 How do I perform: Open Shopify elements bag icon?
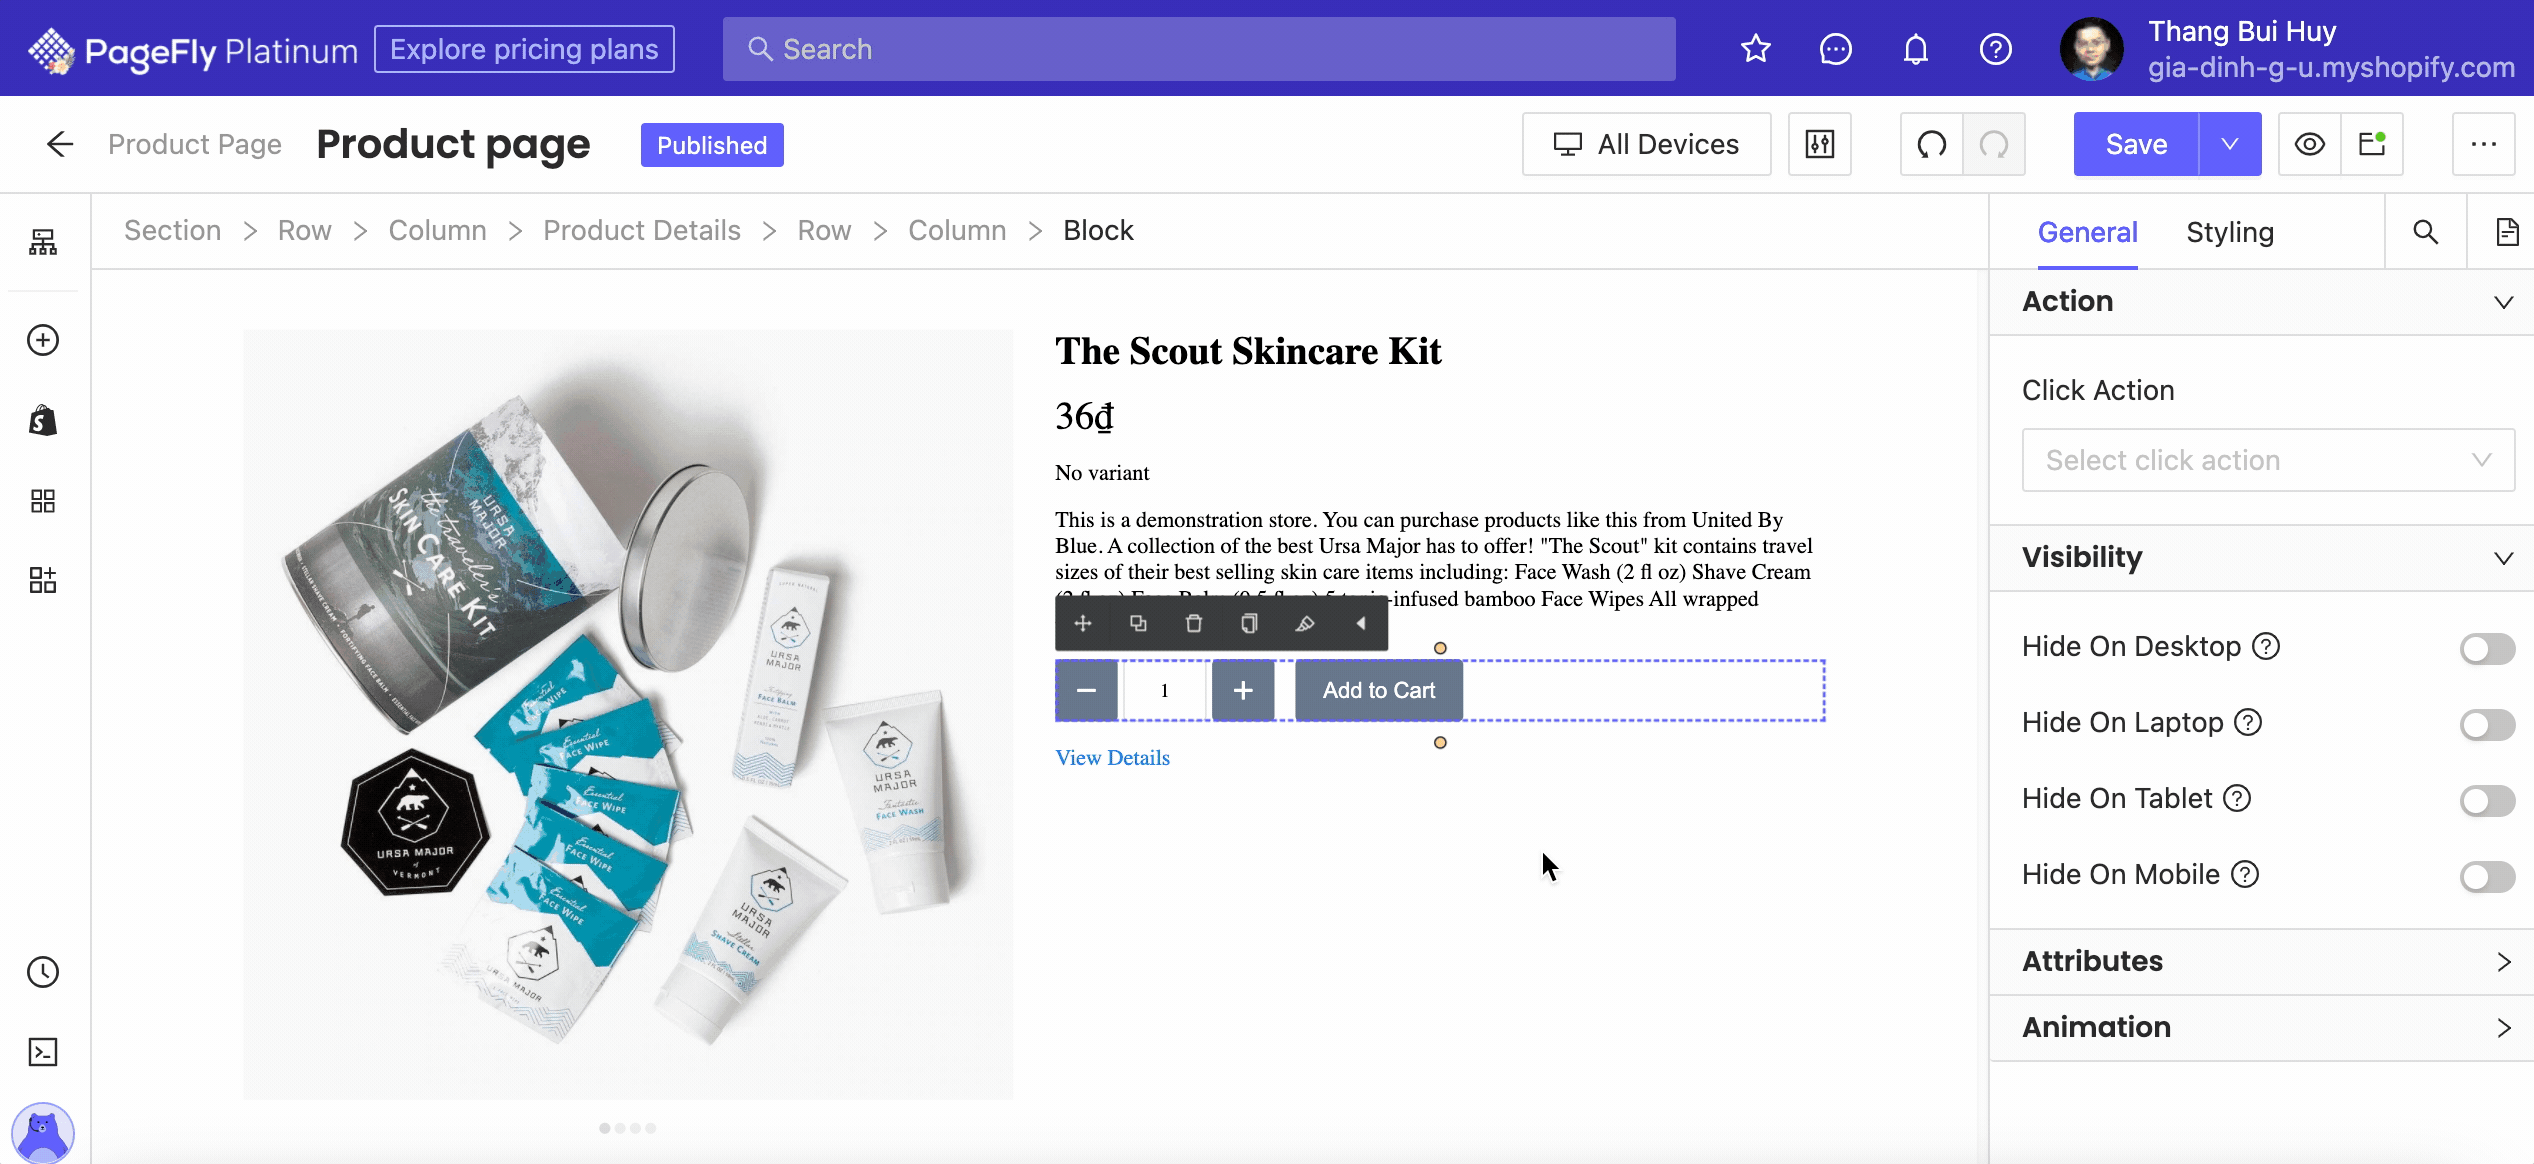coord(43,420)
